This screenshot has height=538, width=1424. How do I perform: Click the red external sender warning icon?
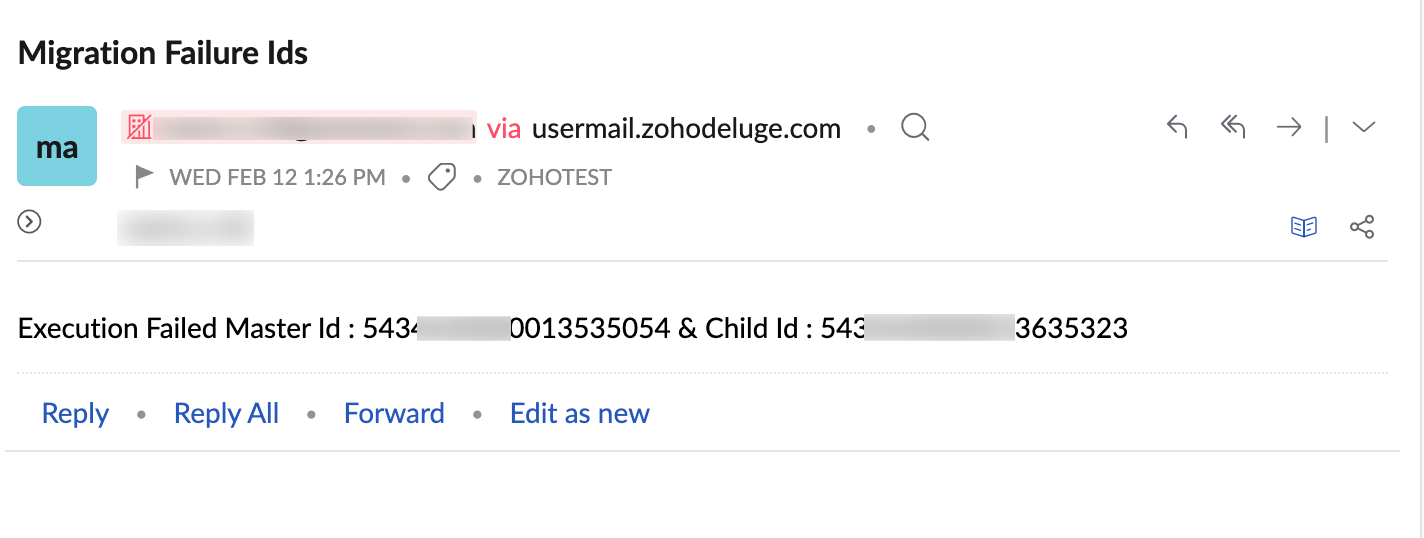pos(138,127)
